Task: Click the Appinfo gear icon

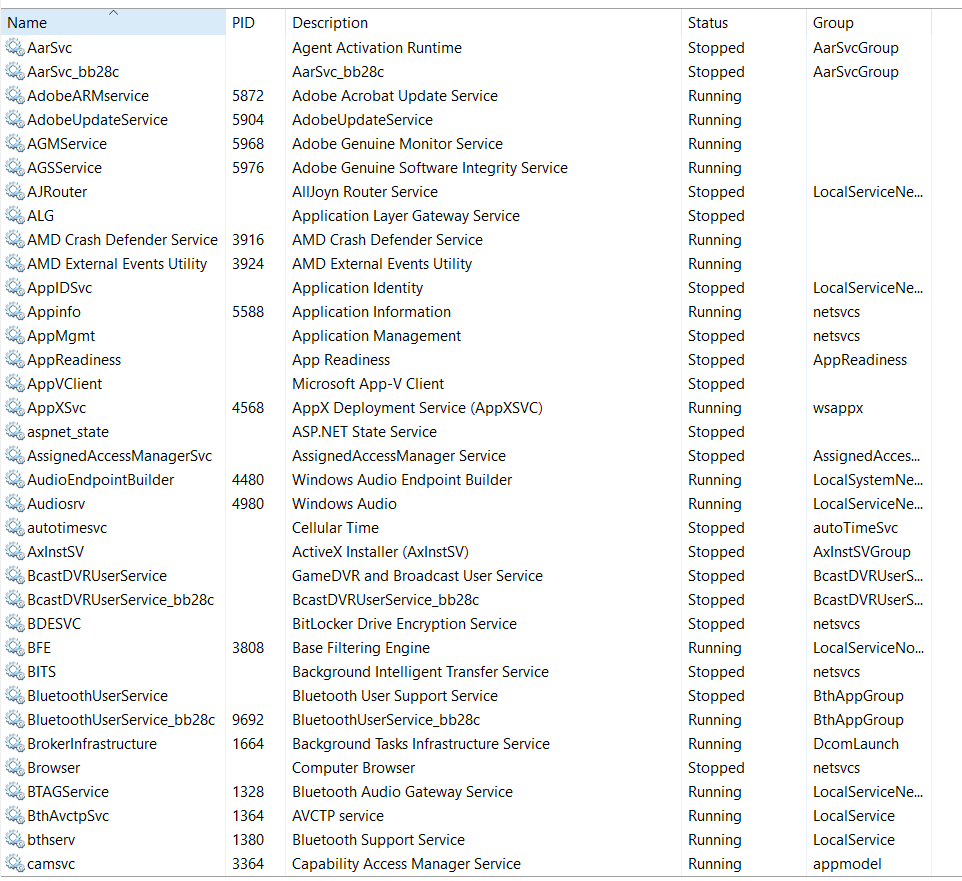Action: 15,311
